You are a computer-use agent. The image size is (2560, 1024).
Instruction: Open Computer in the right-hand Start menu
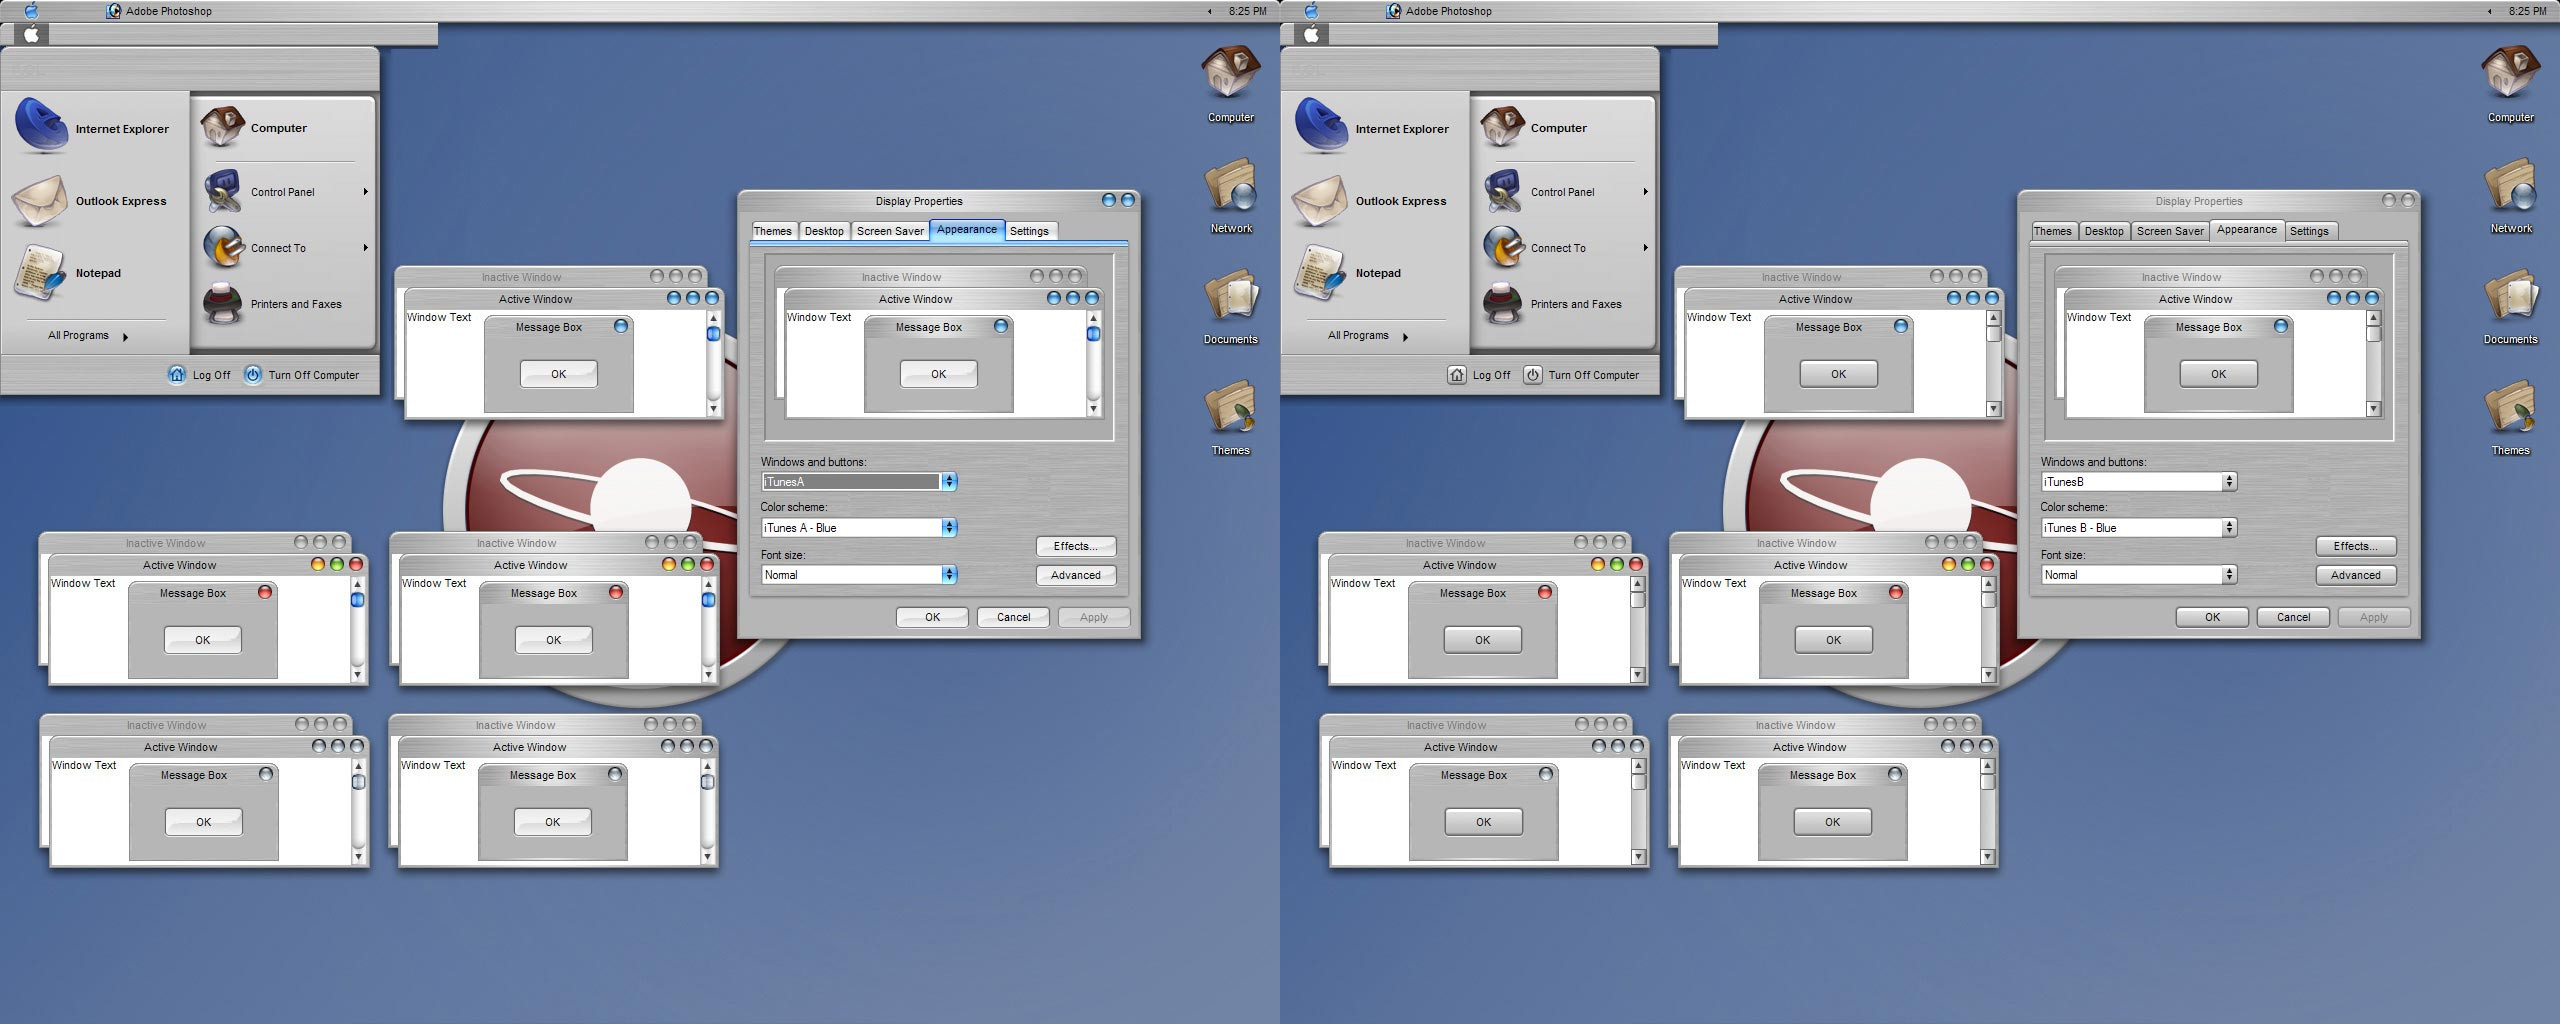click(1534, 128)
